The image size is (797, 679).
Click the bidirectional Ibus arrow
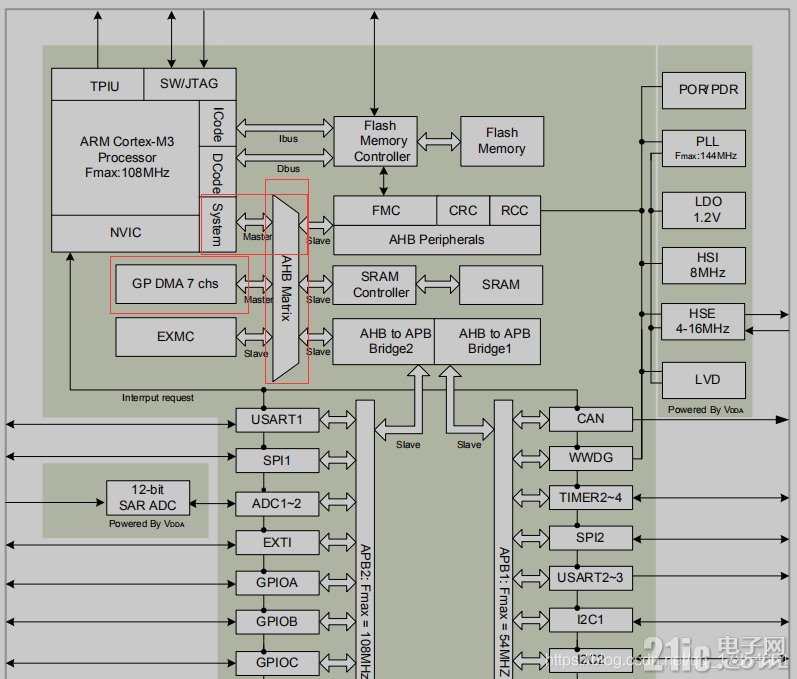coord(285,128)
